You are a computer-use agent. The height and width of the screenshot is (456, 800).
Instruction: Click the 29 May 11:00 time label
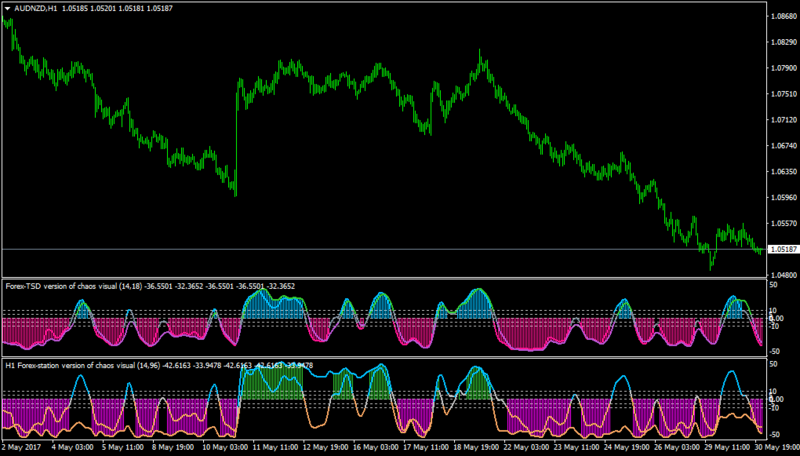tap(728, 446)
